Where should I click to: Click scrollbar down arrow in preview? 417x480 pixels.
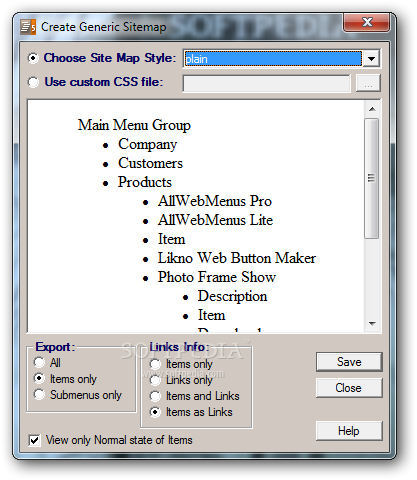[x=372, y=323]
